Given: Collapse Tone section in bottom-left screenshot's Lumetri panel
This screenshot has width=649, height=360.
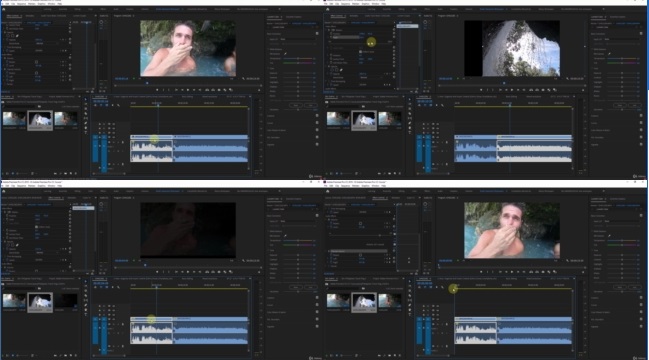Looking at the screenshot, I should [x=268, y=250].
